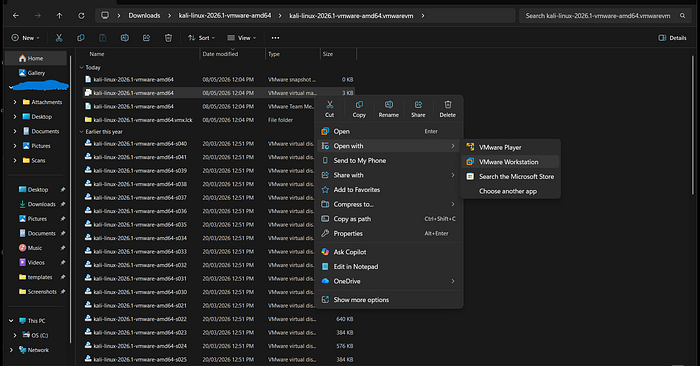Click the Delete trash icon in the toolbar
Image resolution: width=700 pixels, height=366 pixels.
168,38
